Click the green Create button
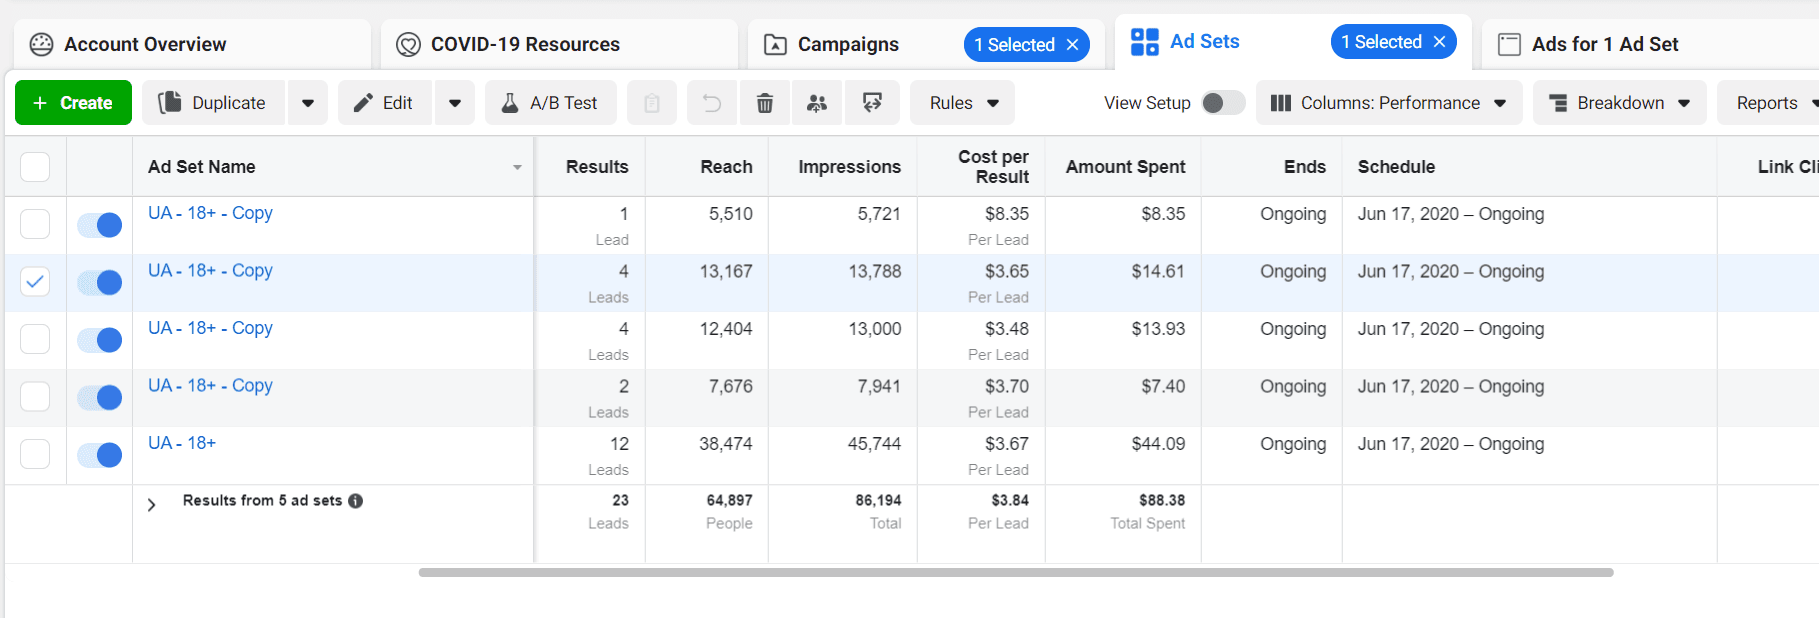This screenshot has height=618, width=1819. (x=73, y=103)
